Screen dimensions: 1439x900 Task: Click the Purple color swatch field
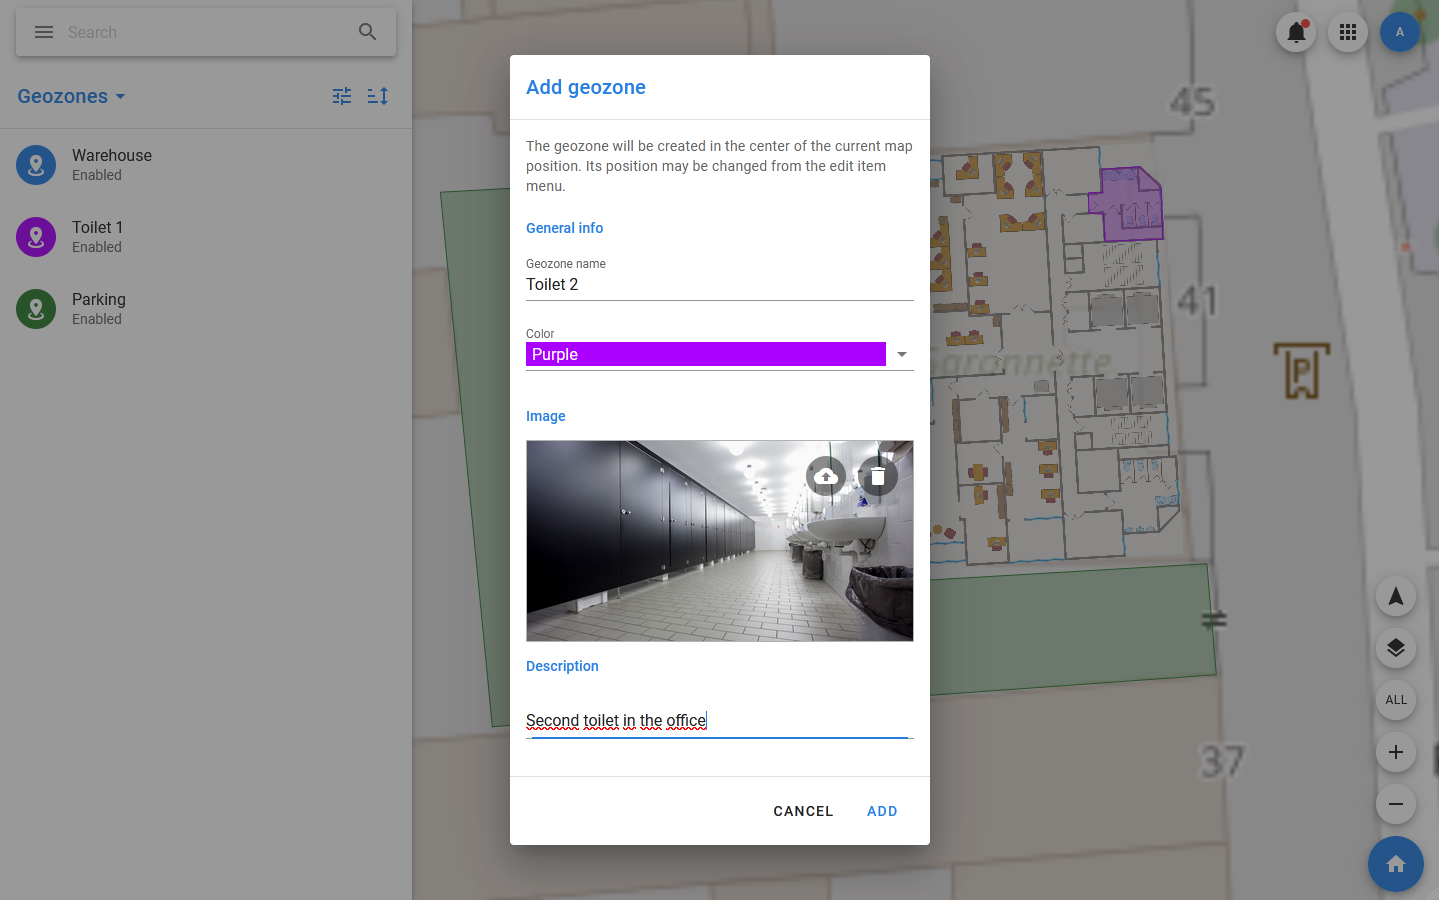point(705,355)
